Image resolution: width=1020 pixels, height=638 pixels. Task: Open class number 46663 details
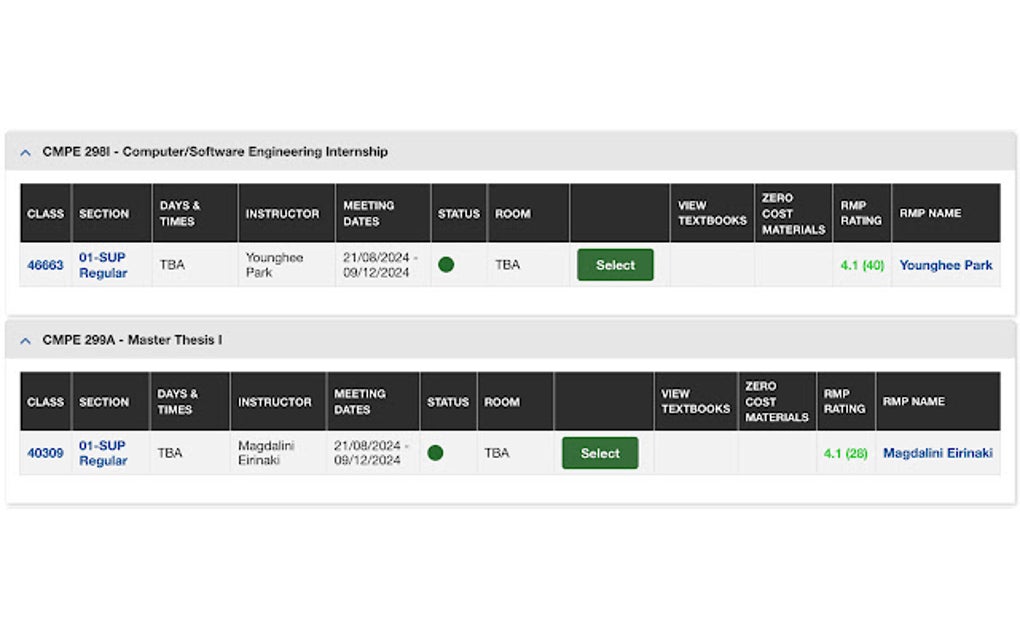(44, 265)
